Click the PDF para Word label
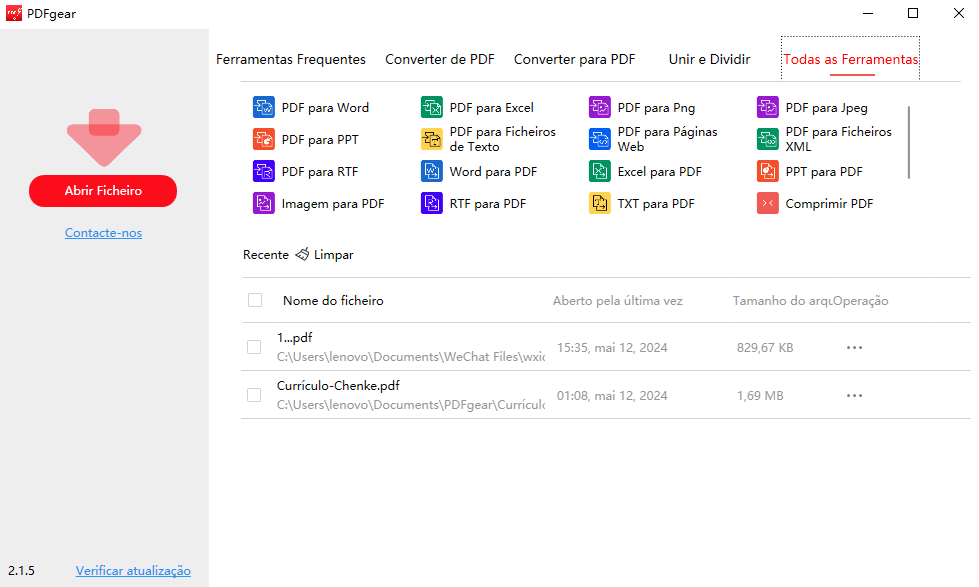 [x=325, y=107]
